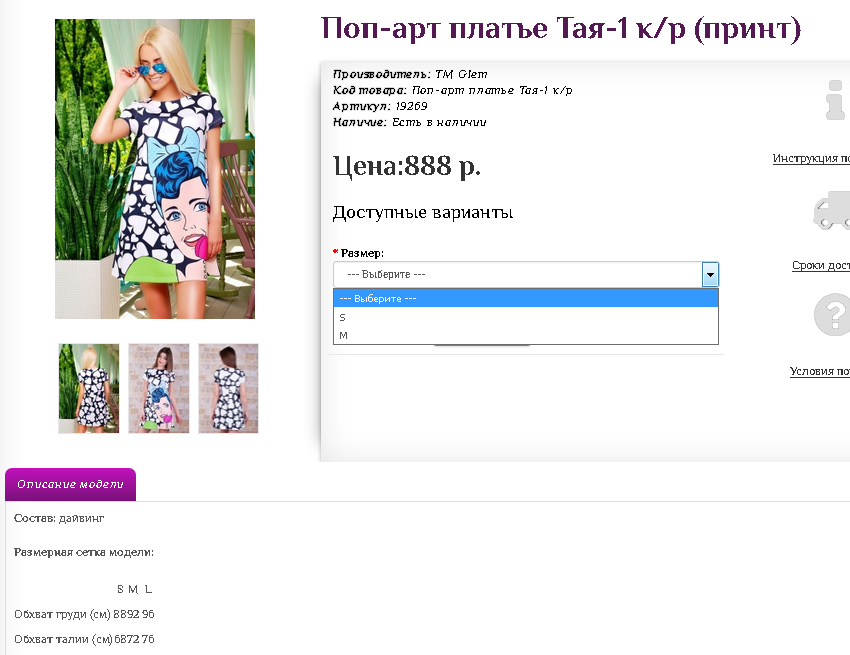Click the Наличие: Есть в наличии text
This screenshot has width=850, height=655.
pyautogui.click(x=409, y=123)
